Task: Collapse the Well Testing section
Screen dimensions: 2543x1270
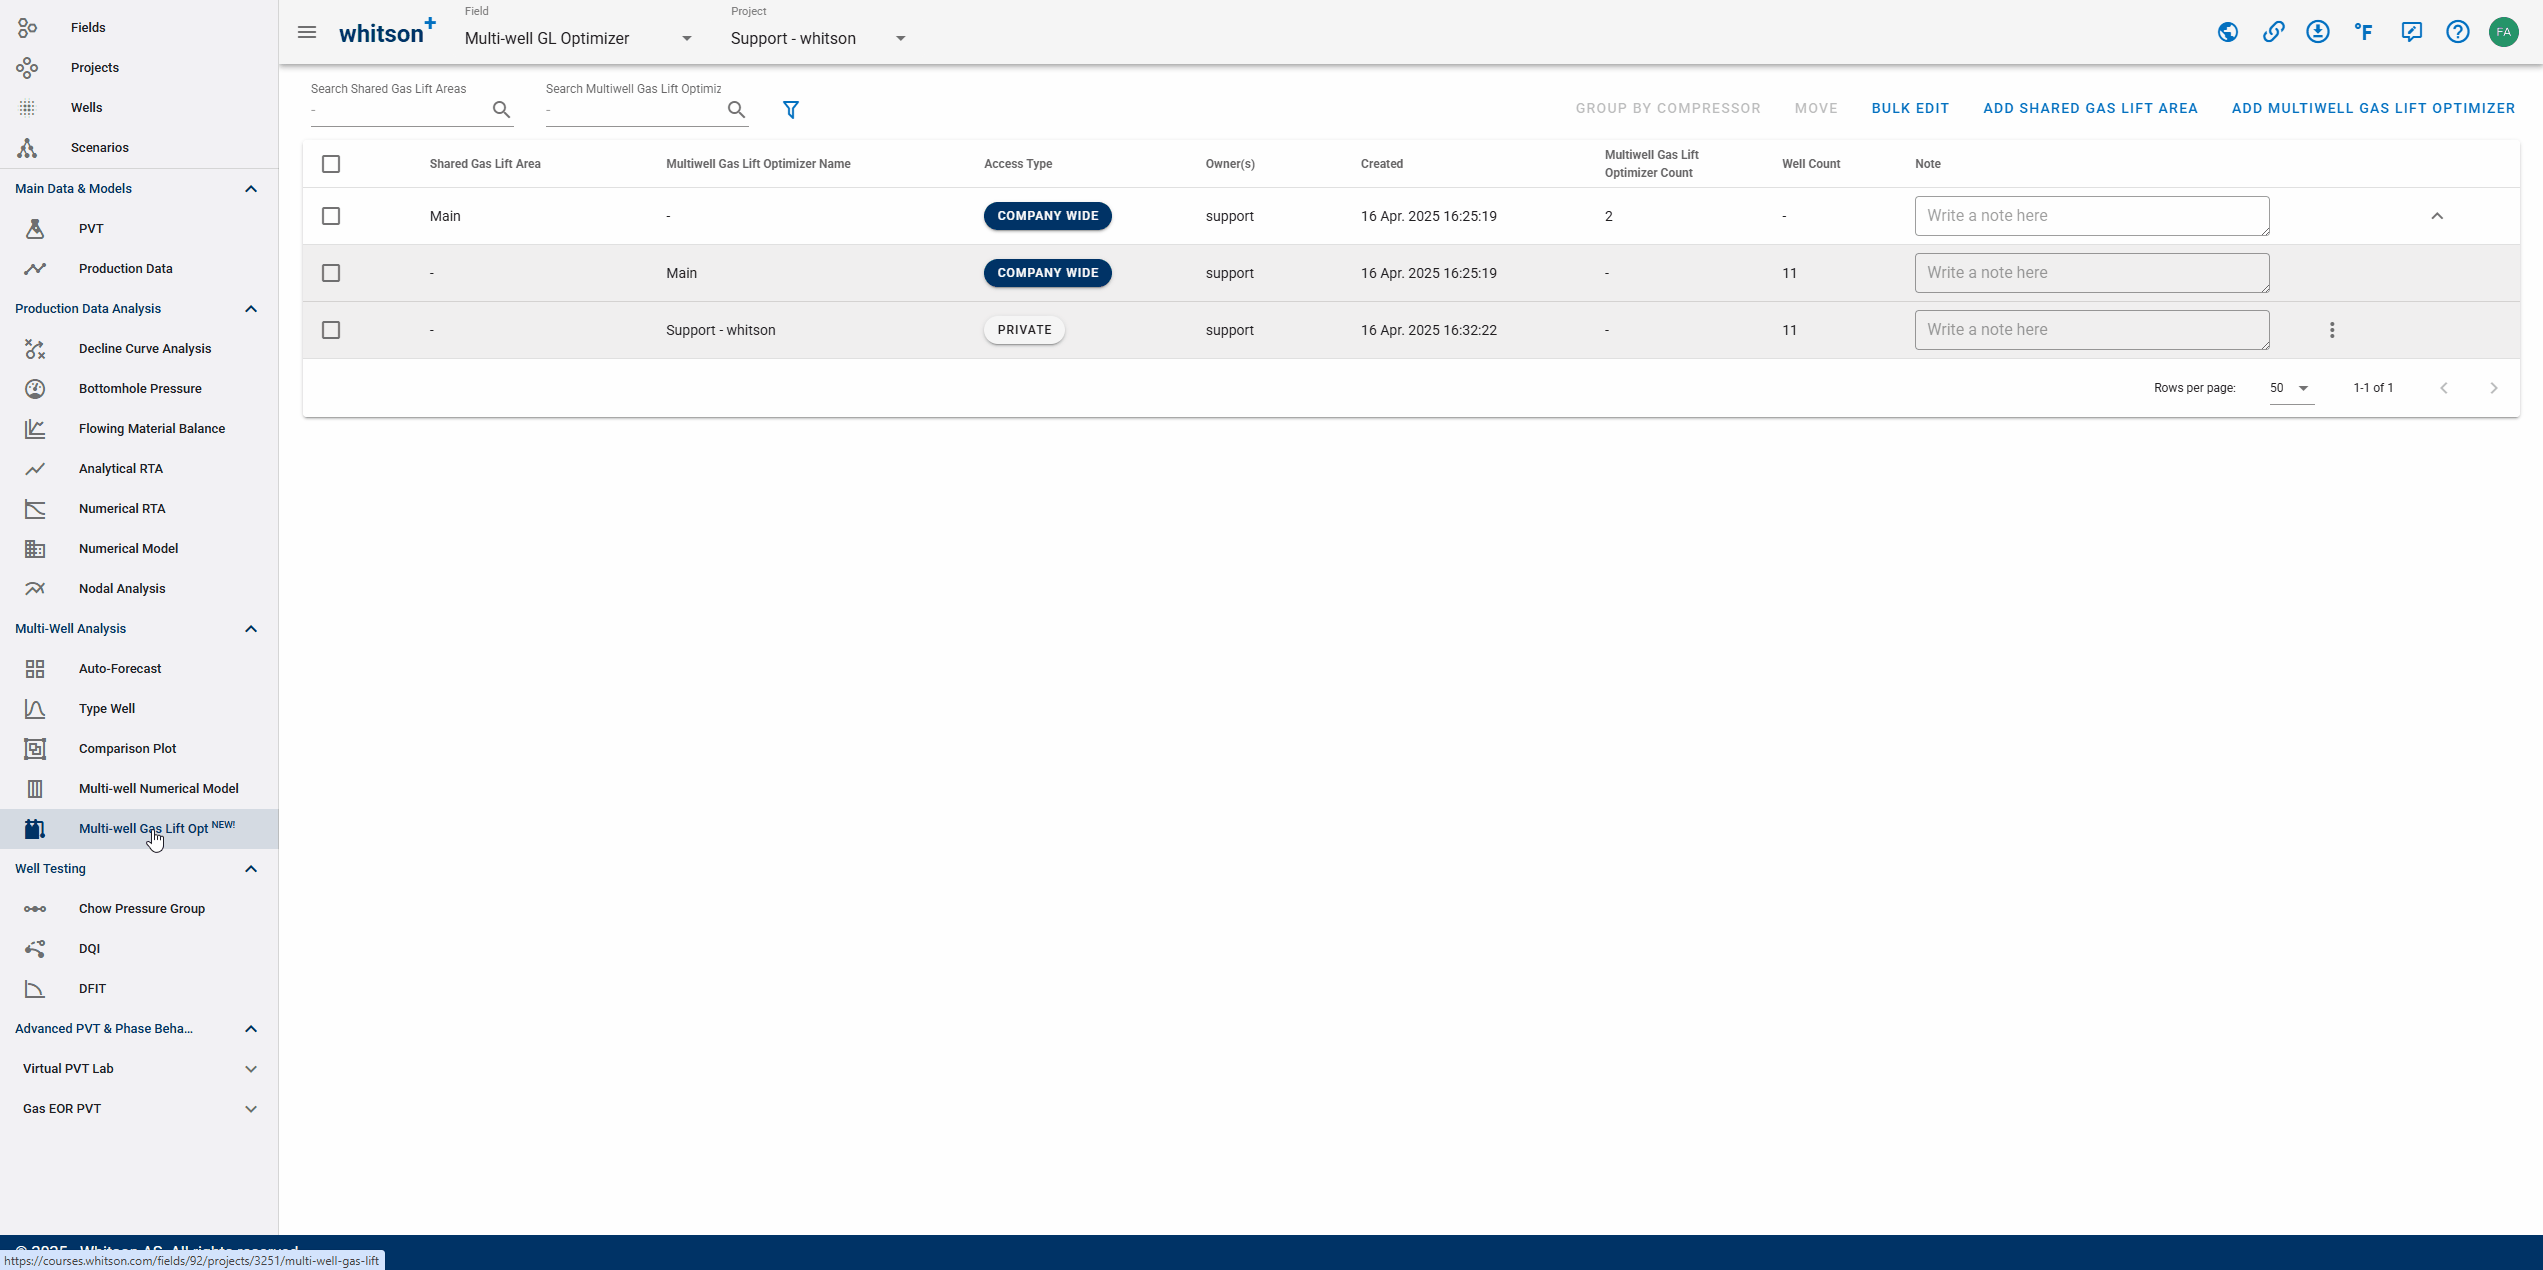Action: pyautogui.click(x=251, y=868)
